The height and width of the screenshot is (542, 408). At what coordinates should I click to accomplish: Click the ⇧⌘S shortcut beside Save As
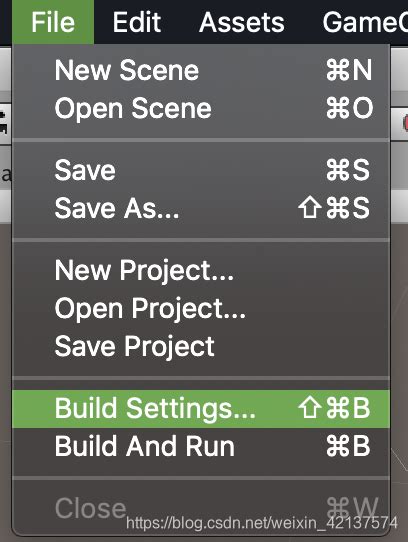click(x=334, y=208)
